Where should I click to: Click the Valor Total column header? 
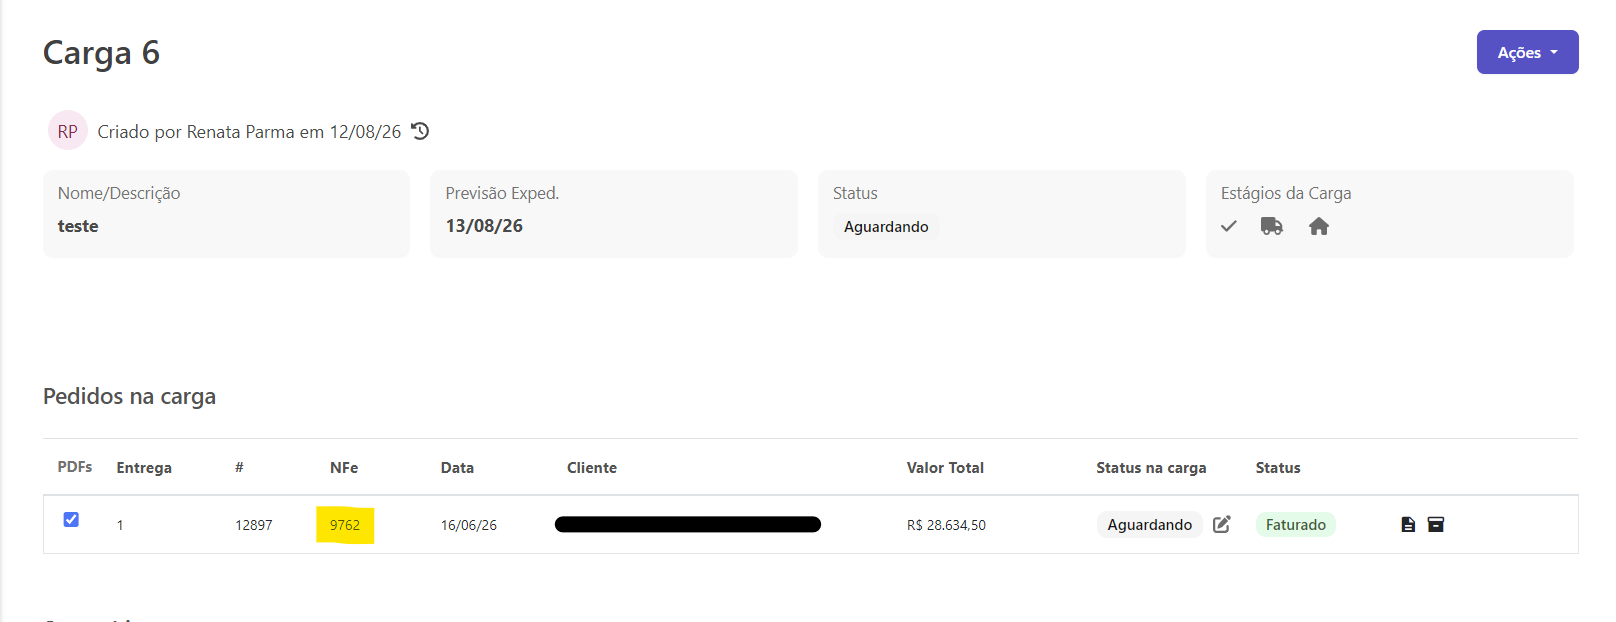pyautogui.click(x=945, y=467)
